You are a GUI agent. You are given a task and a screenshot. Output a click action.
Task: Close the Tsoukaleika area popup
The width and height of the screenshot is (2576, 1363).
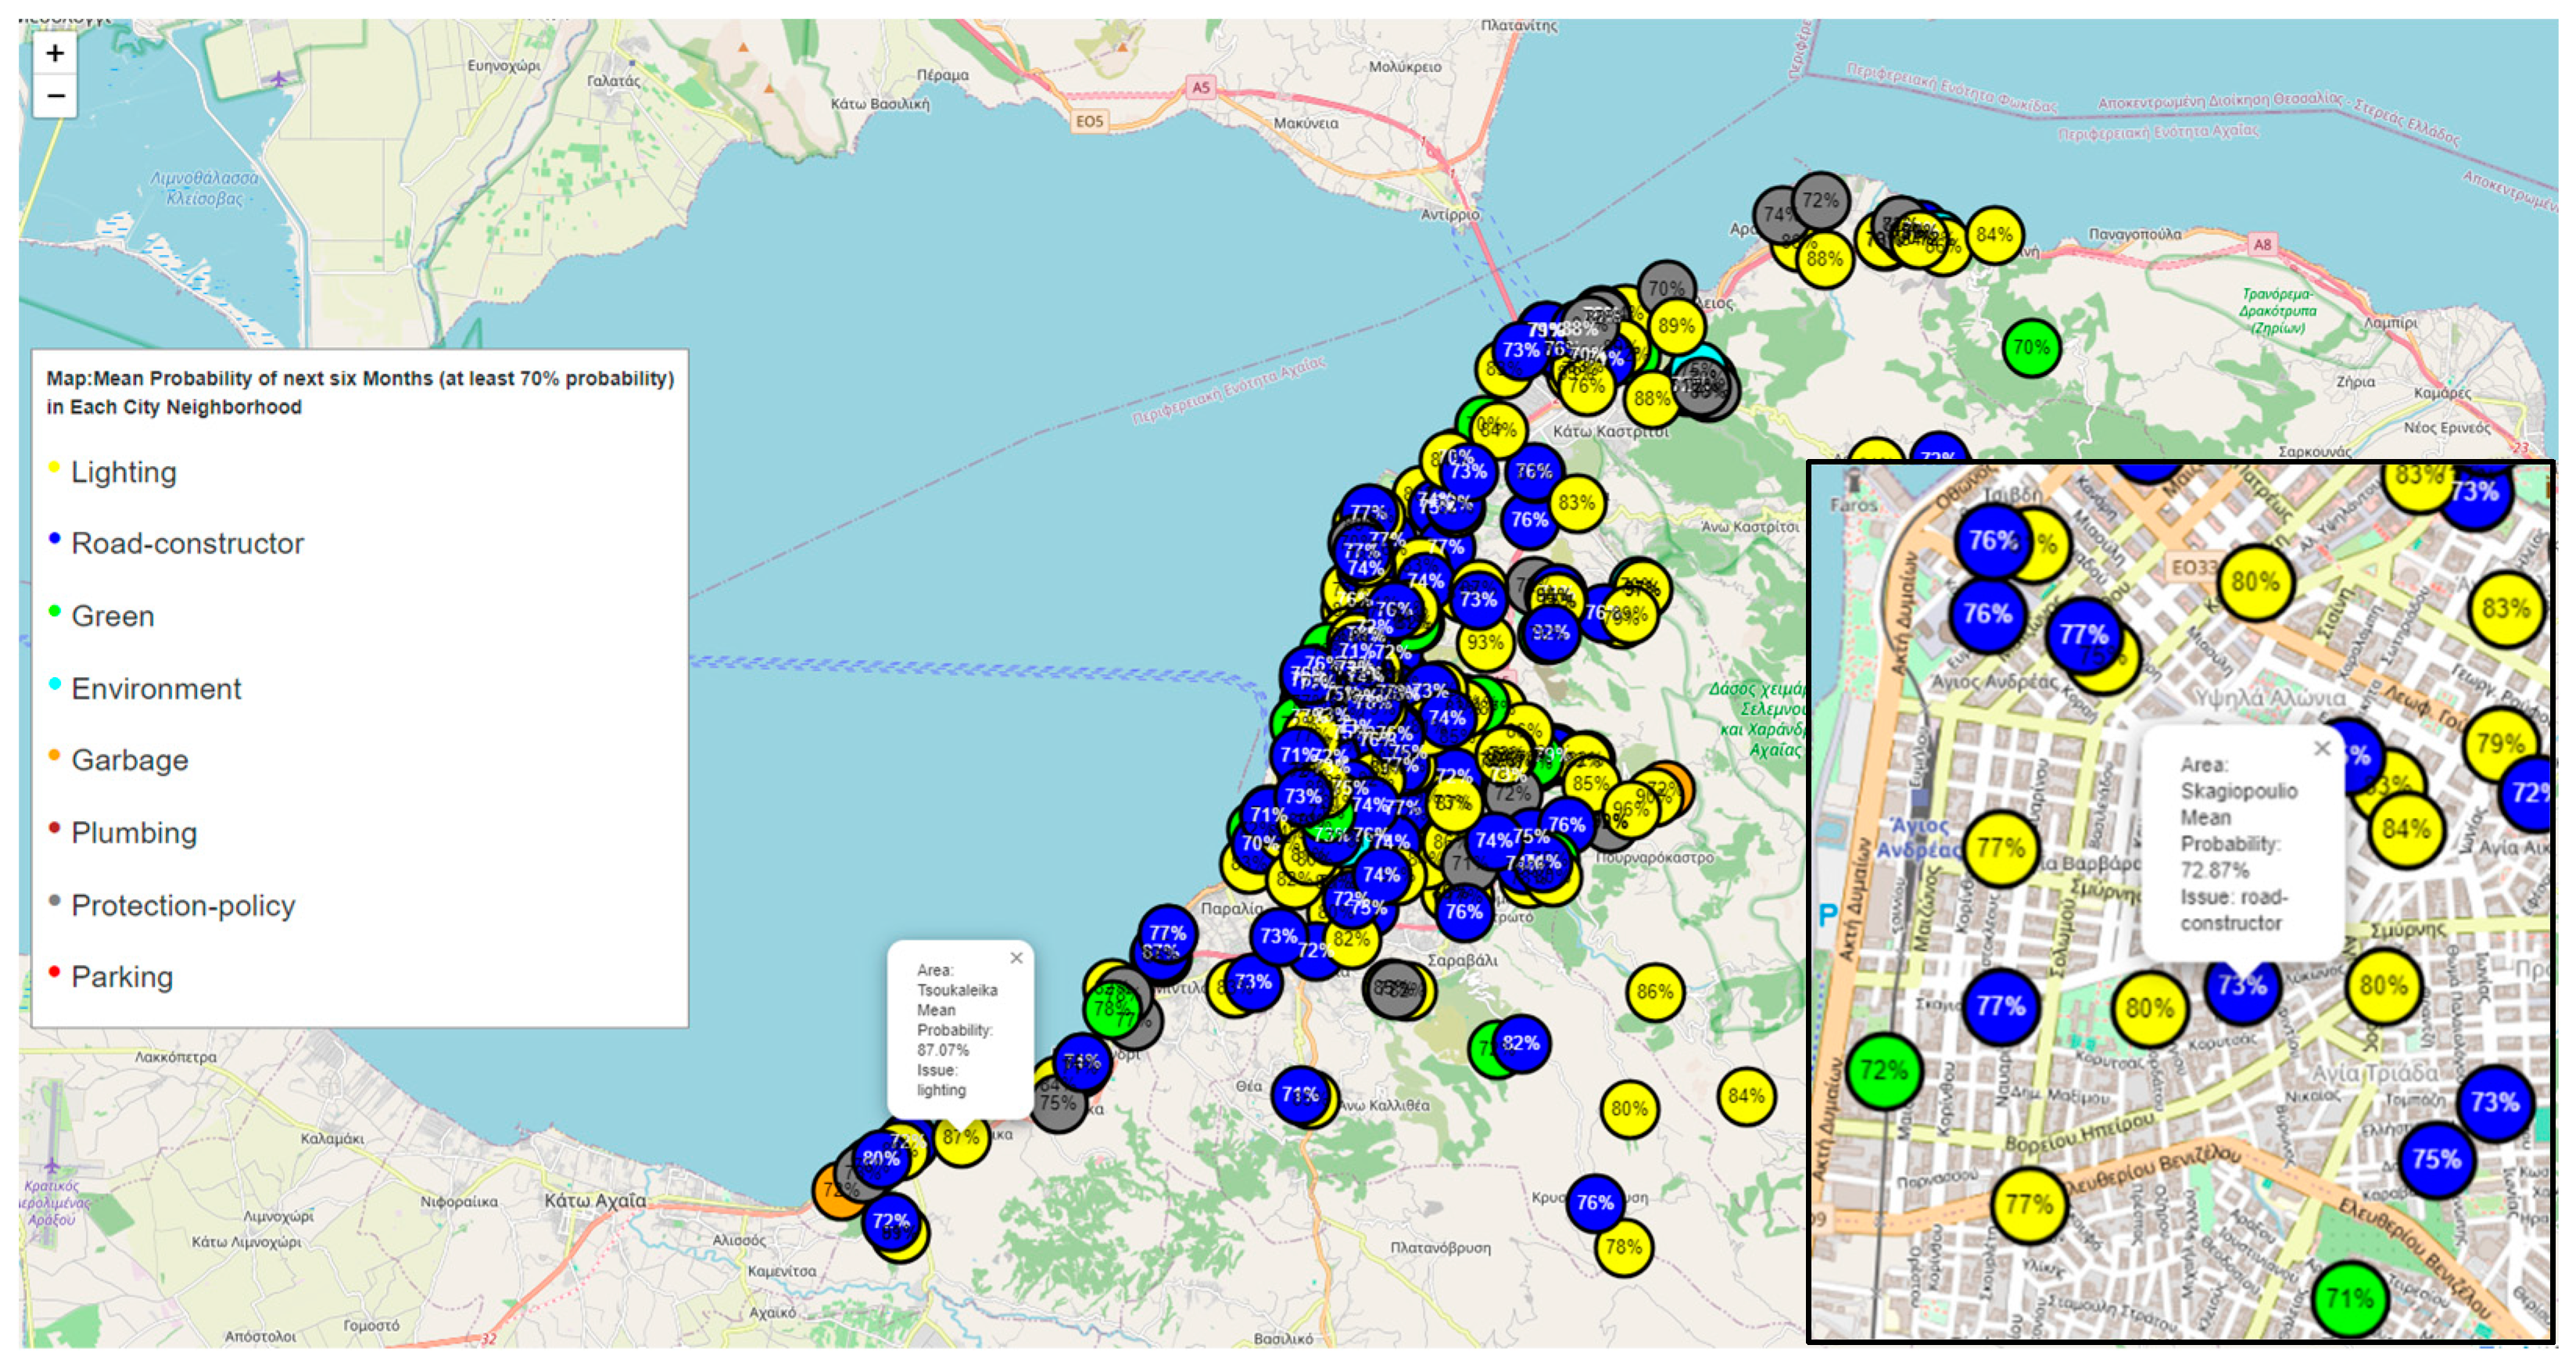coord(1016,958)
